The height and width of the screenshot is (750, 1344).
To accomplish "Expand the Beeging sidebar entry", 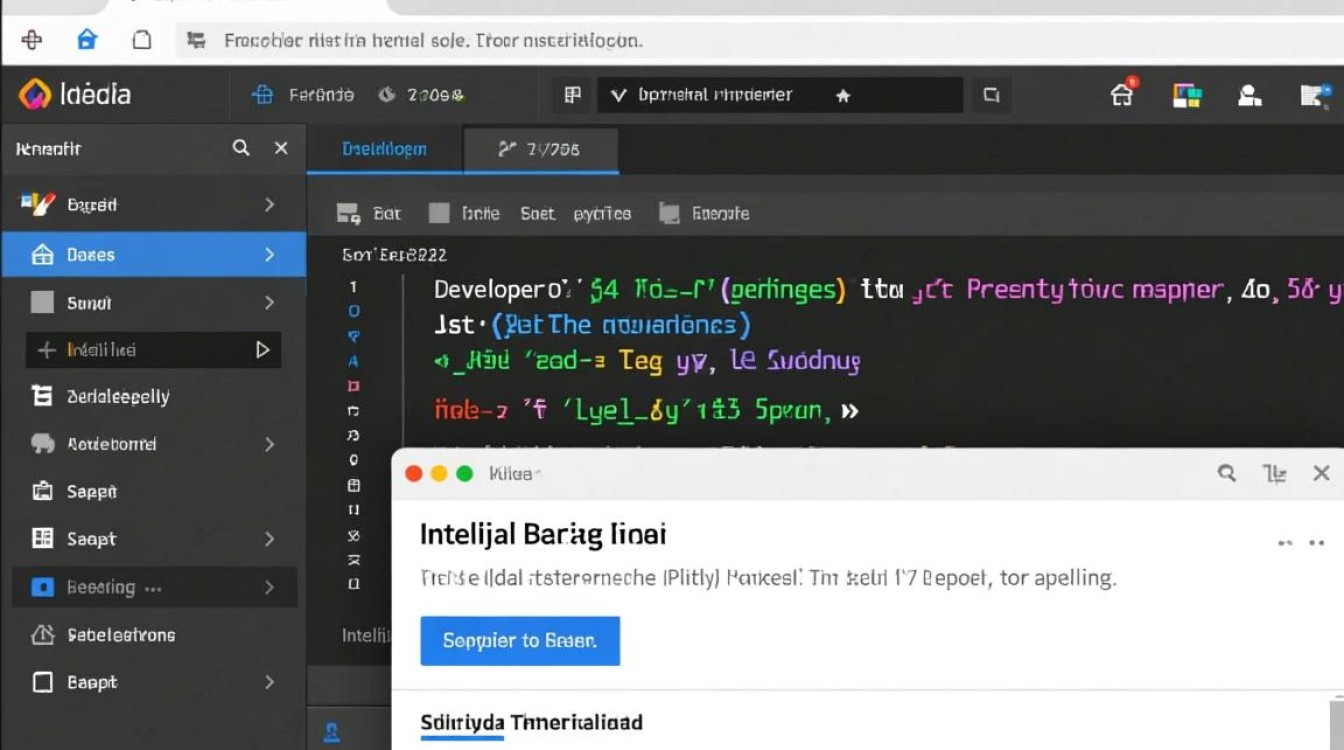I will tap(269, 587).
